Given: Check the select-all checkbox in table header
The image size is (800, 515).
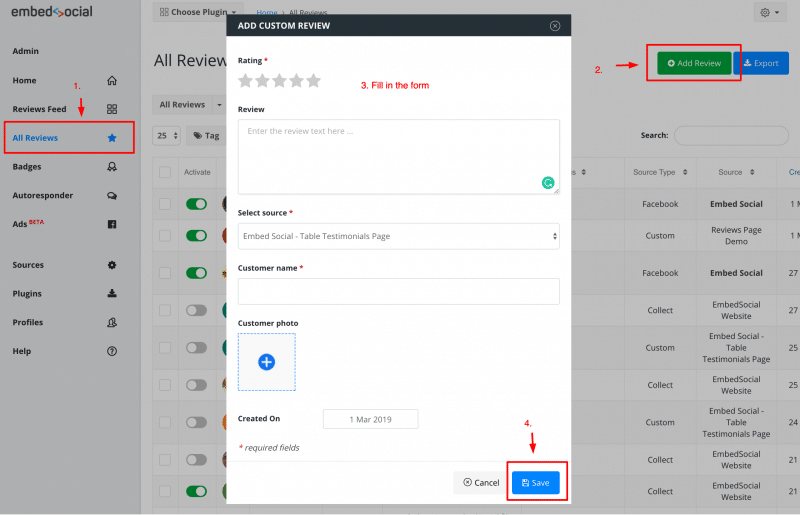Looking at the screenshot, I should pyautogui.click(x=165, y=173).
